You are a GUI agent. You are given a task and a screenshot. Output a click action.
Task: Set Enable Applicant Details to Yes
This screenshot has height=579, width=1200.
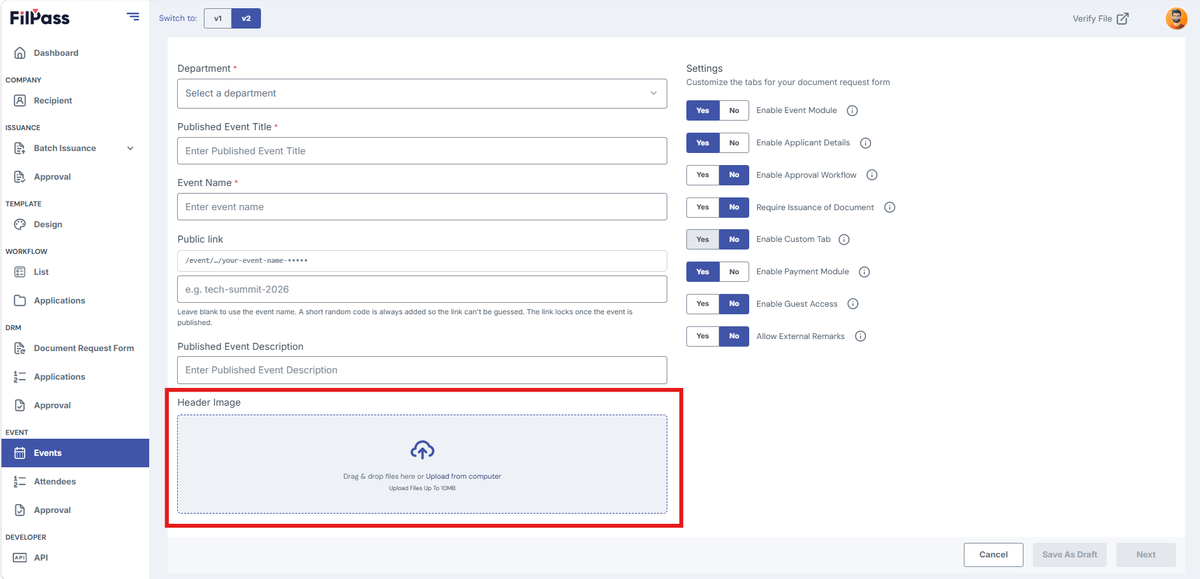(703, 143)
